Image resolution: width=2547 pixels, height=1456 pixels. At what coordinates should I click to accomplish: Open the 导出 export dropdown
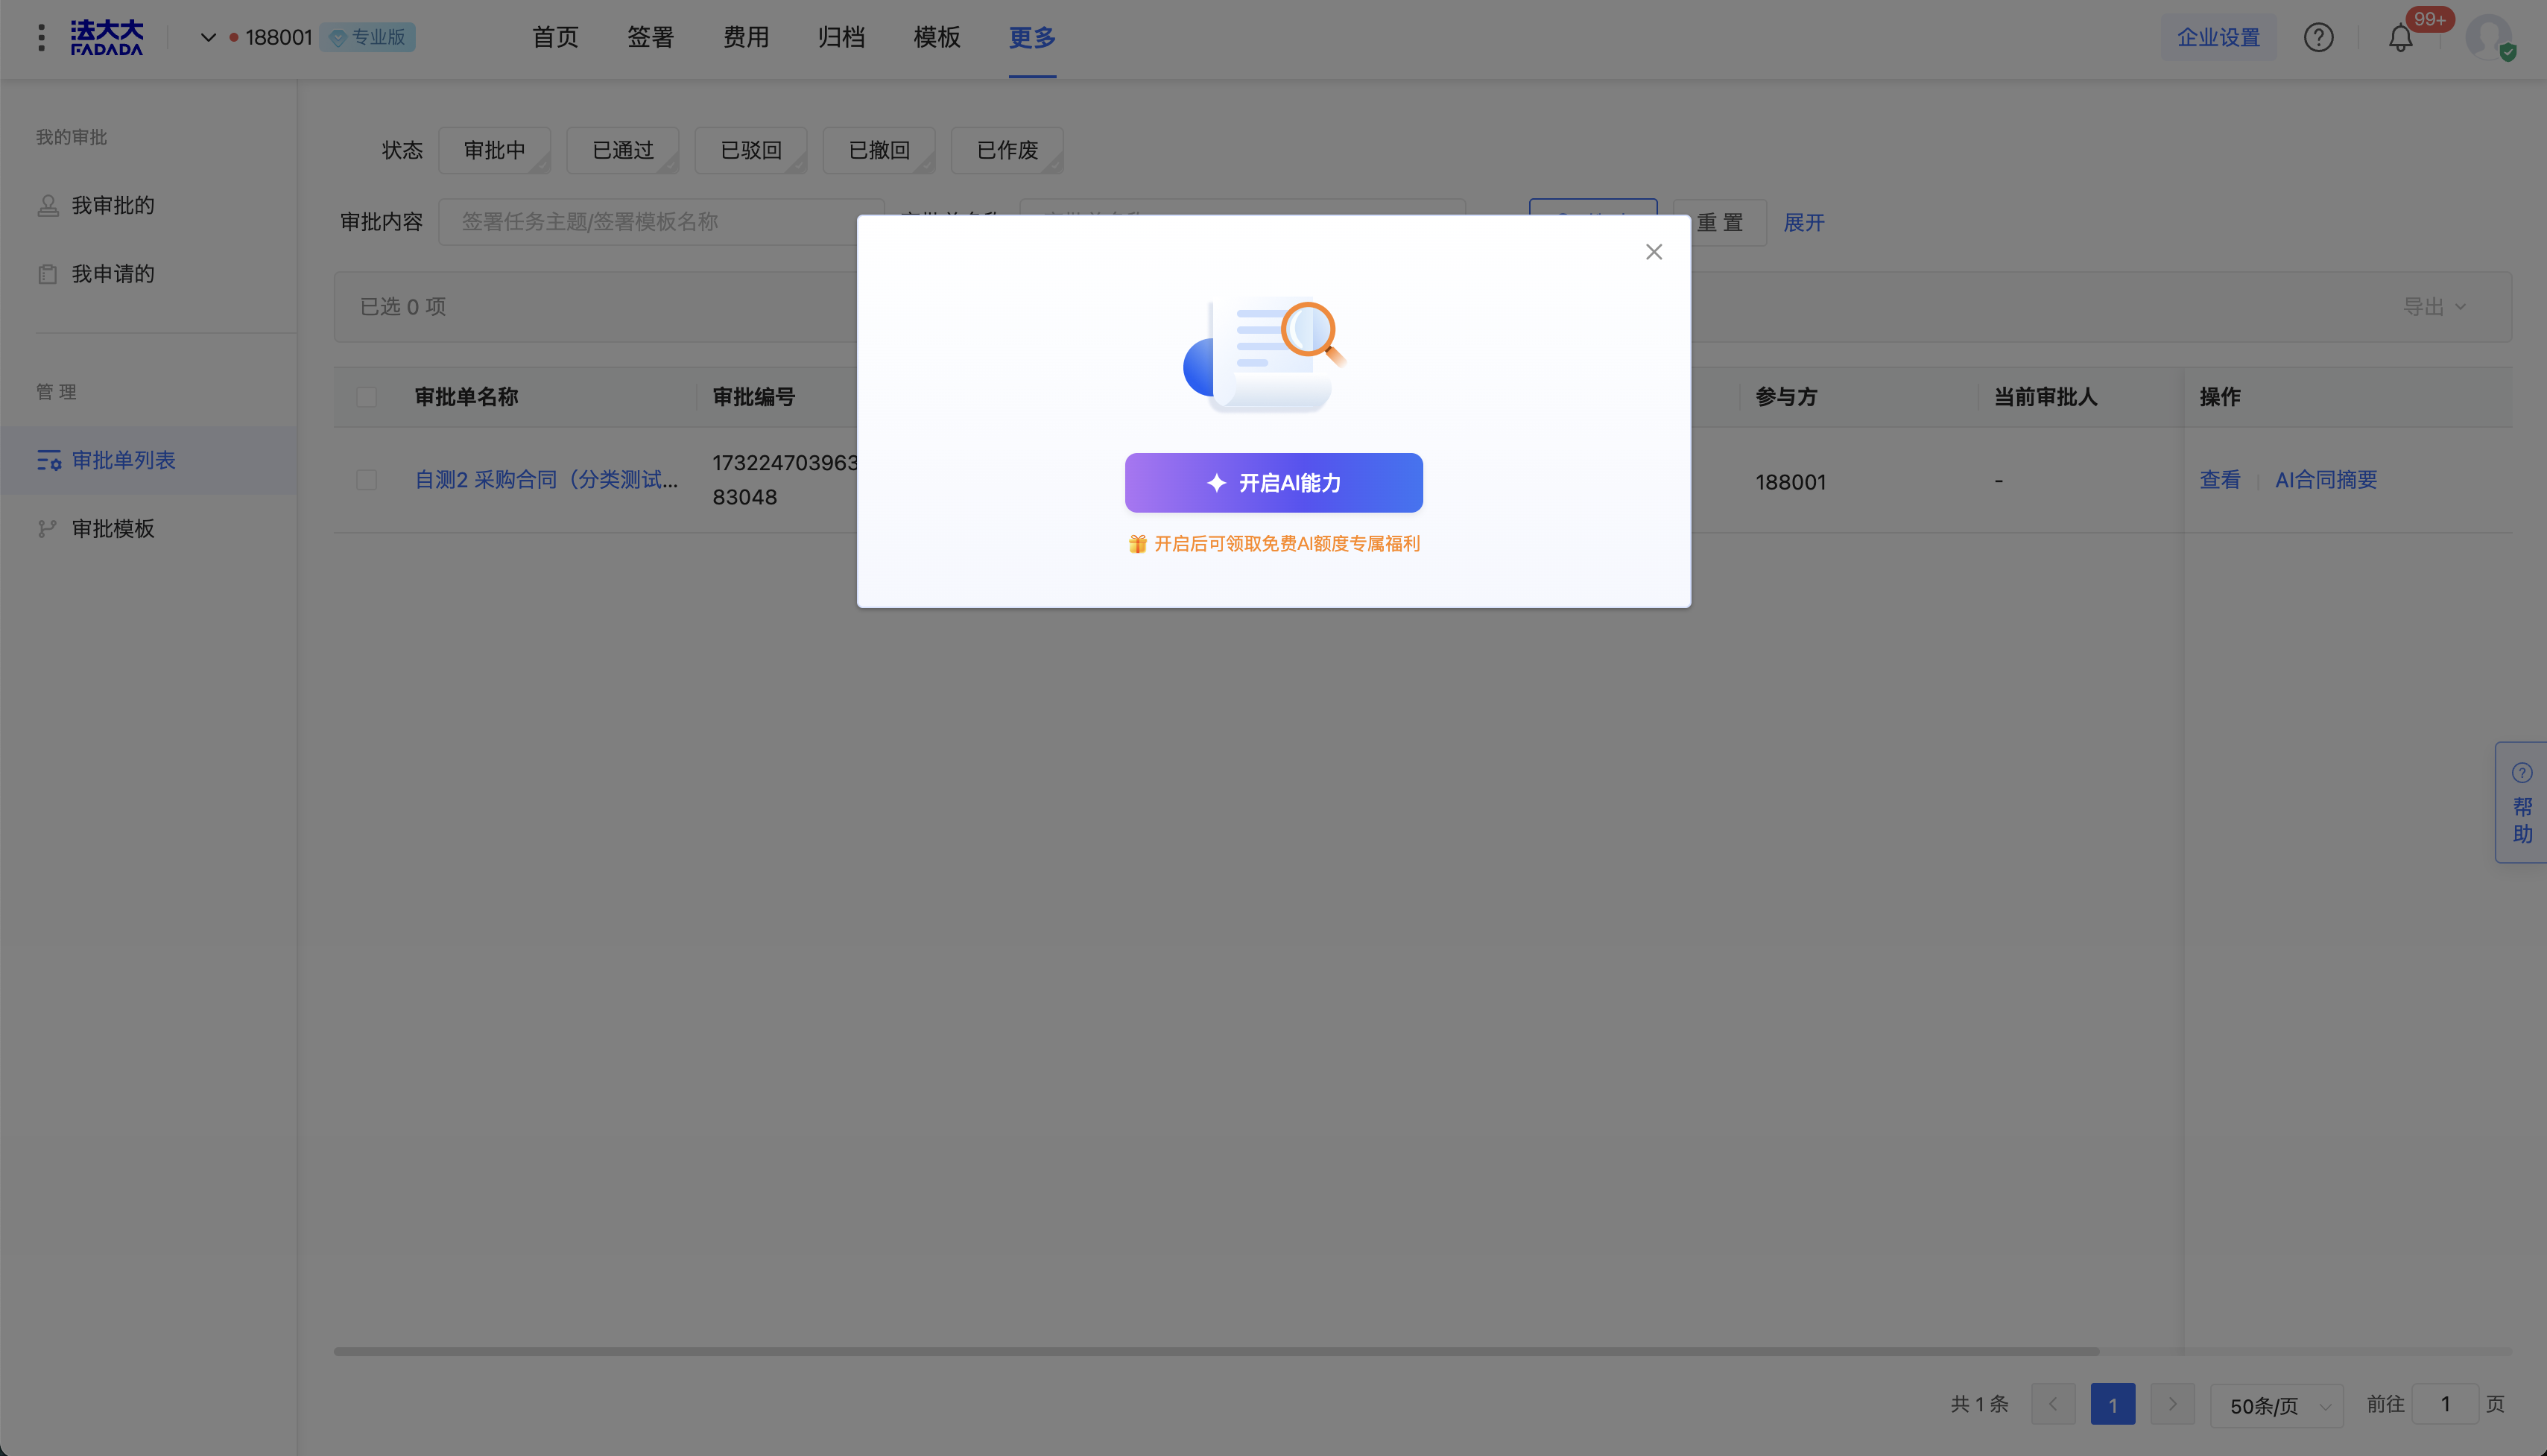[2434, 307]
